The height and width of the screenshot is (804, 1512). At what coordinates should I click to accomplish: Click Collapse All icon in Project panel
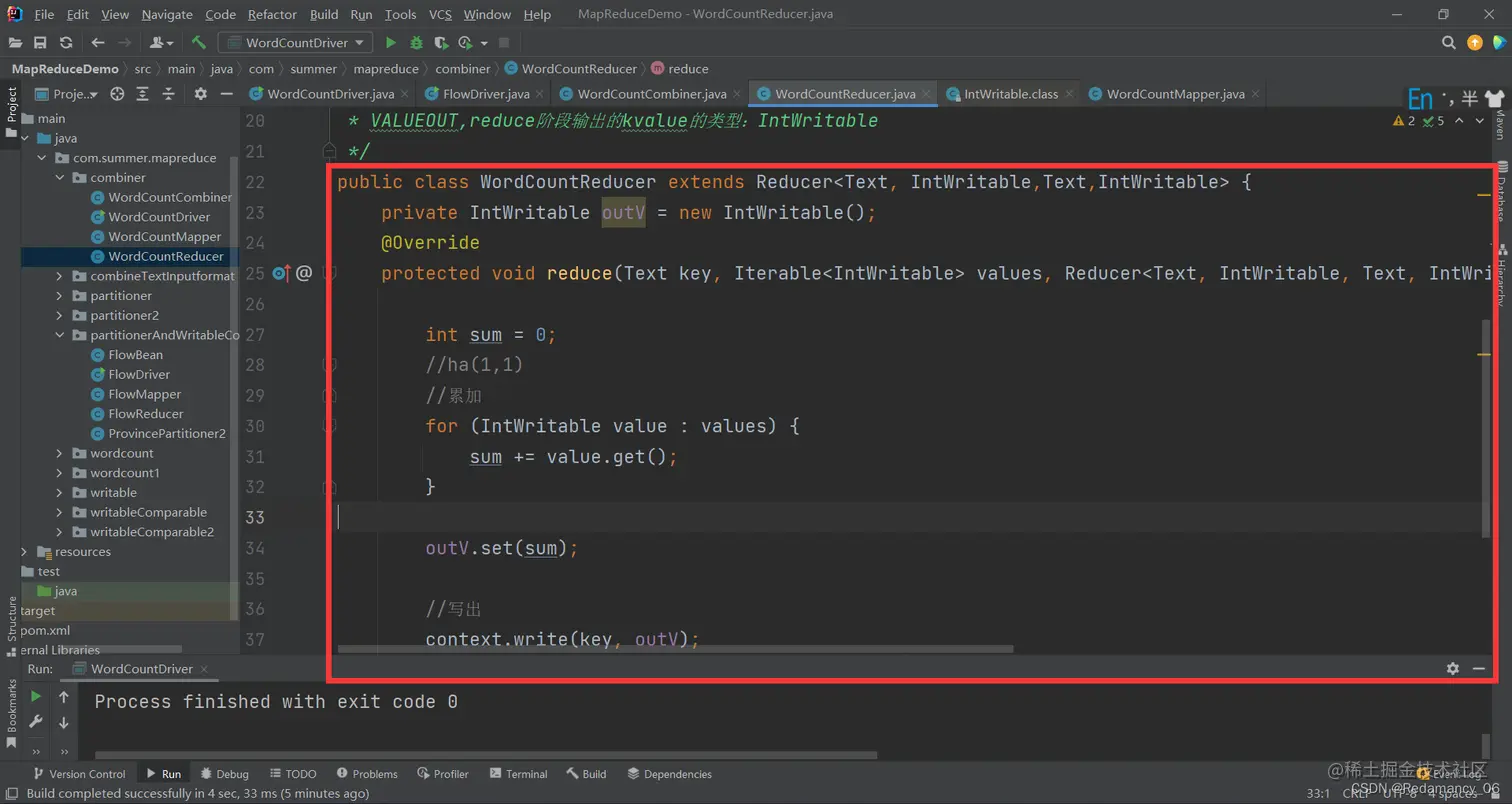click(x=169, y=94)
